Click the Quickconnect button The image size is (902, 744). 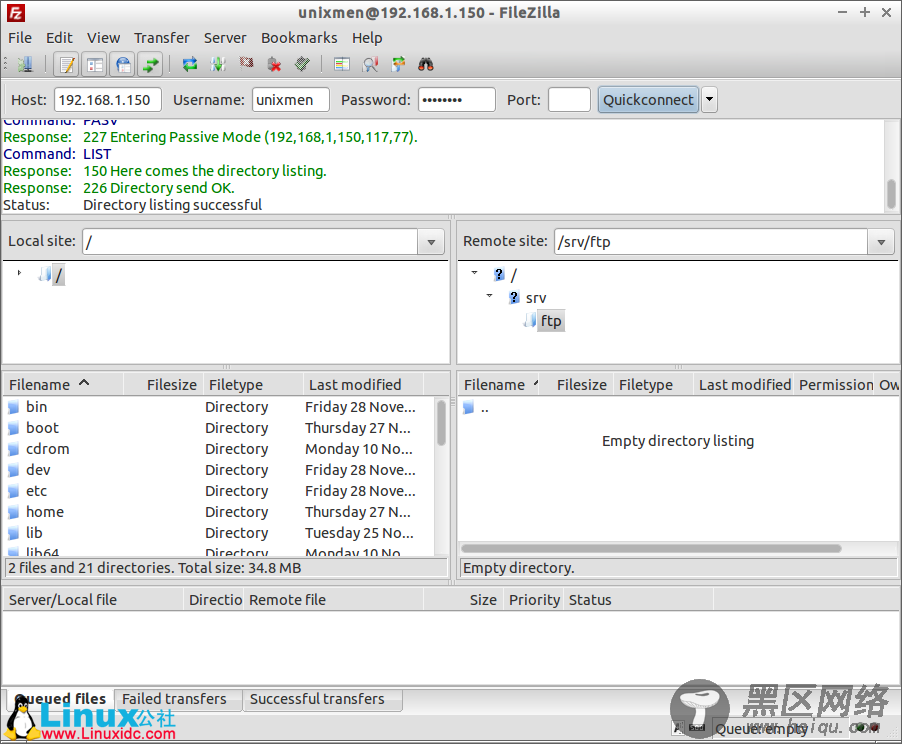[x=648, y=100]
